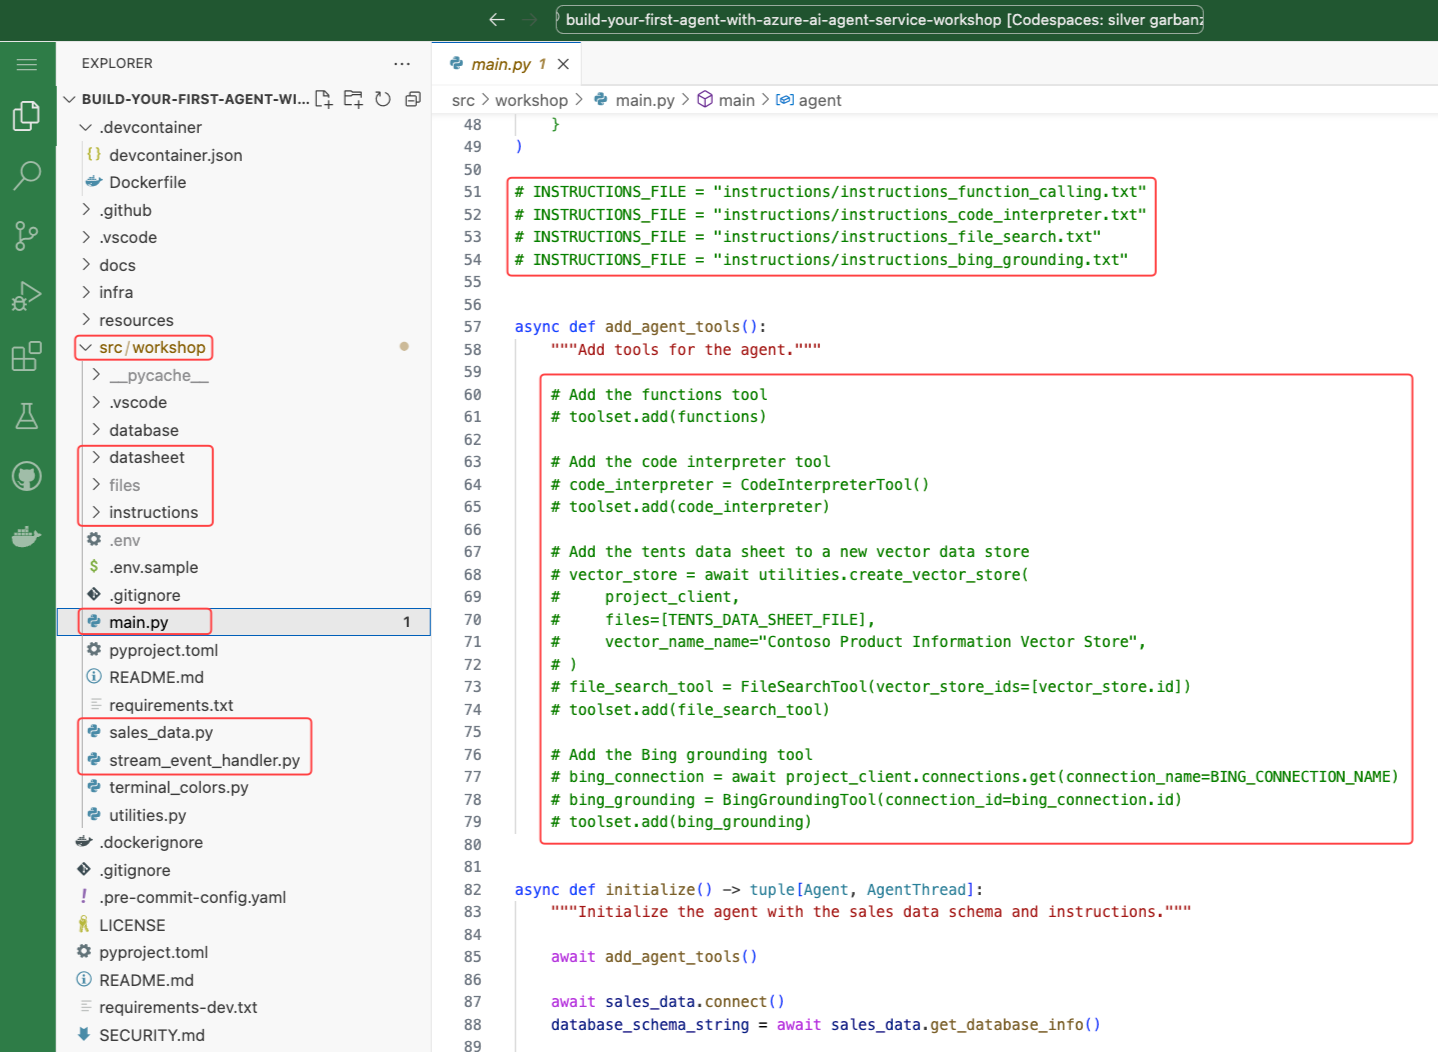Collapse the src/workshop folder
The width and height of the screenshot is (1438, 1052).
pyautogui.click(x=151, y=347)
